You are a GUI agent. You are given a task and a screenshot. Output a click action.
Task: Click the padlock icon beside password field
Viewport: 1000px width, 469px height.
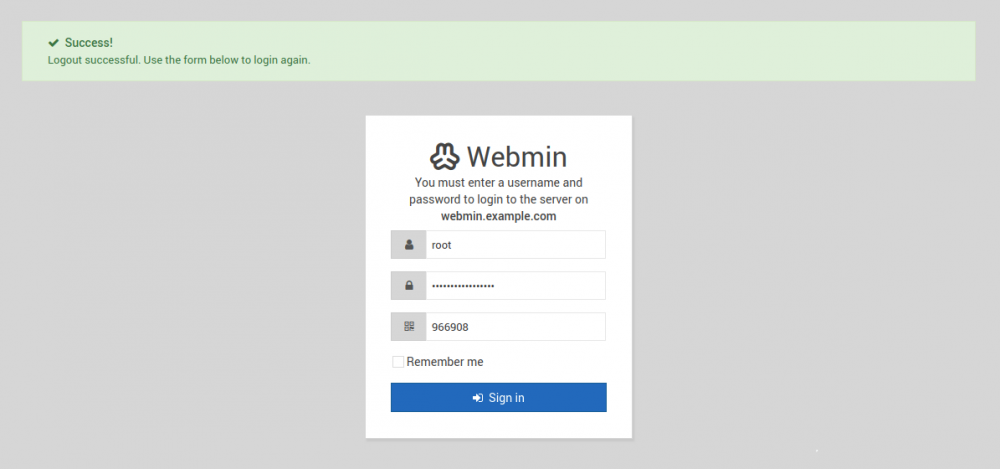click(409, 286)
